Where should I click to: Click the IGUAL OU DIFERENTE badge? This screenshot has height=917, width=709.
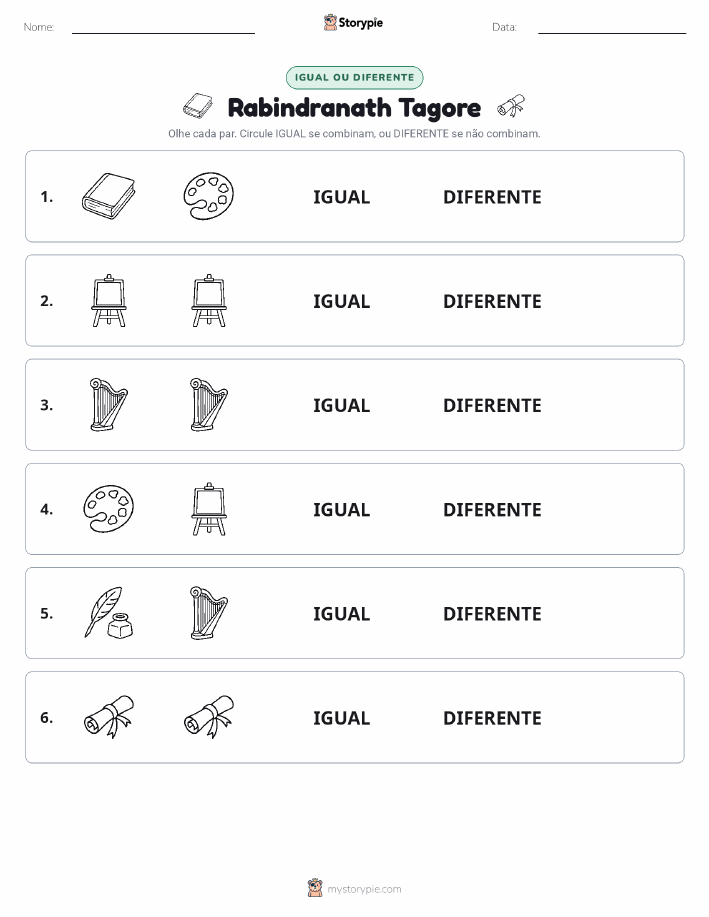pos(354,77)
